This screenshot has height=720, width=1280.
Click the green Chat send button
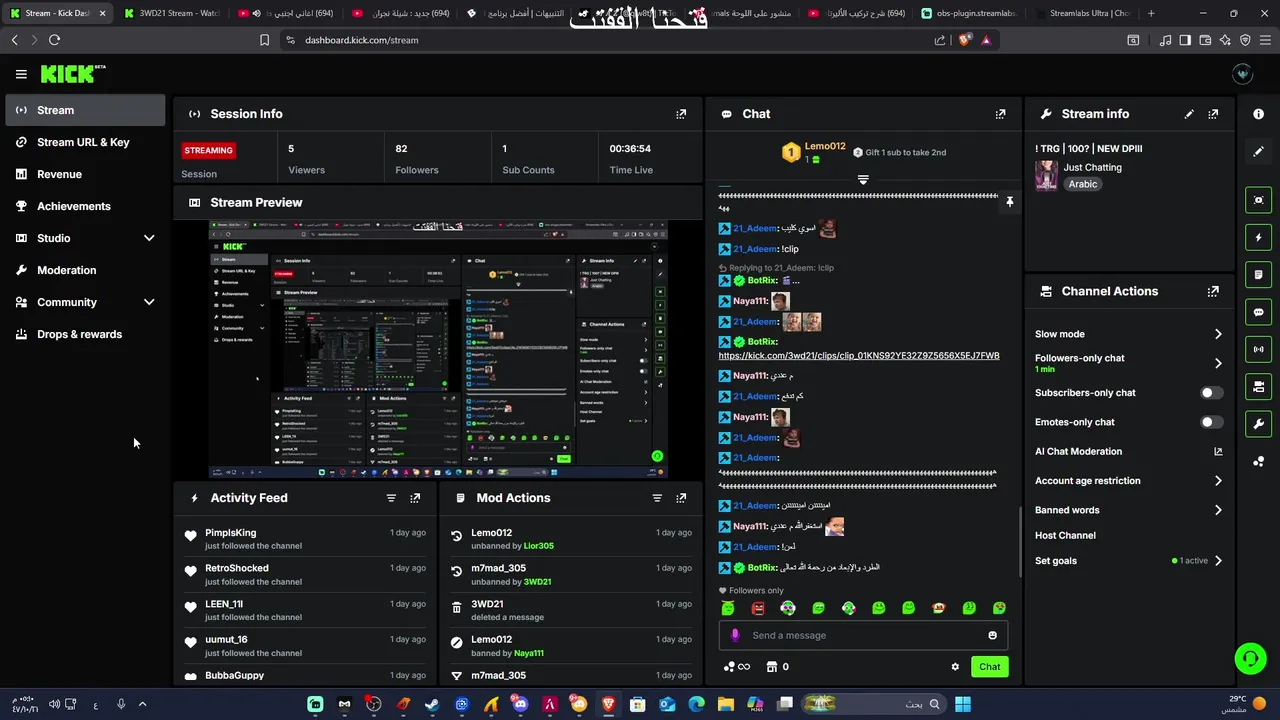coord(989,667)
